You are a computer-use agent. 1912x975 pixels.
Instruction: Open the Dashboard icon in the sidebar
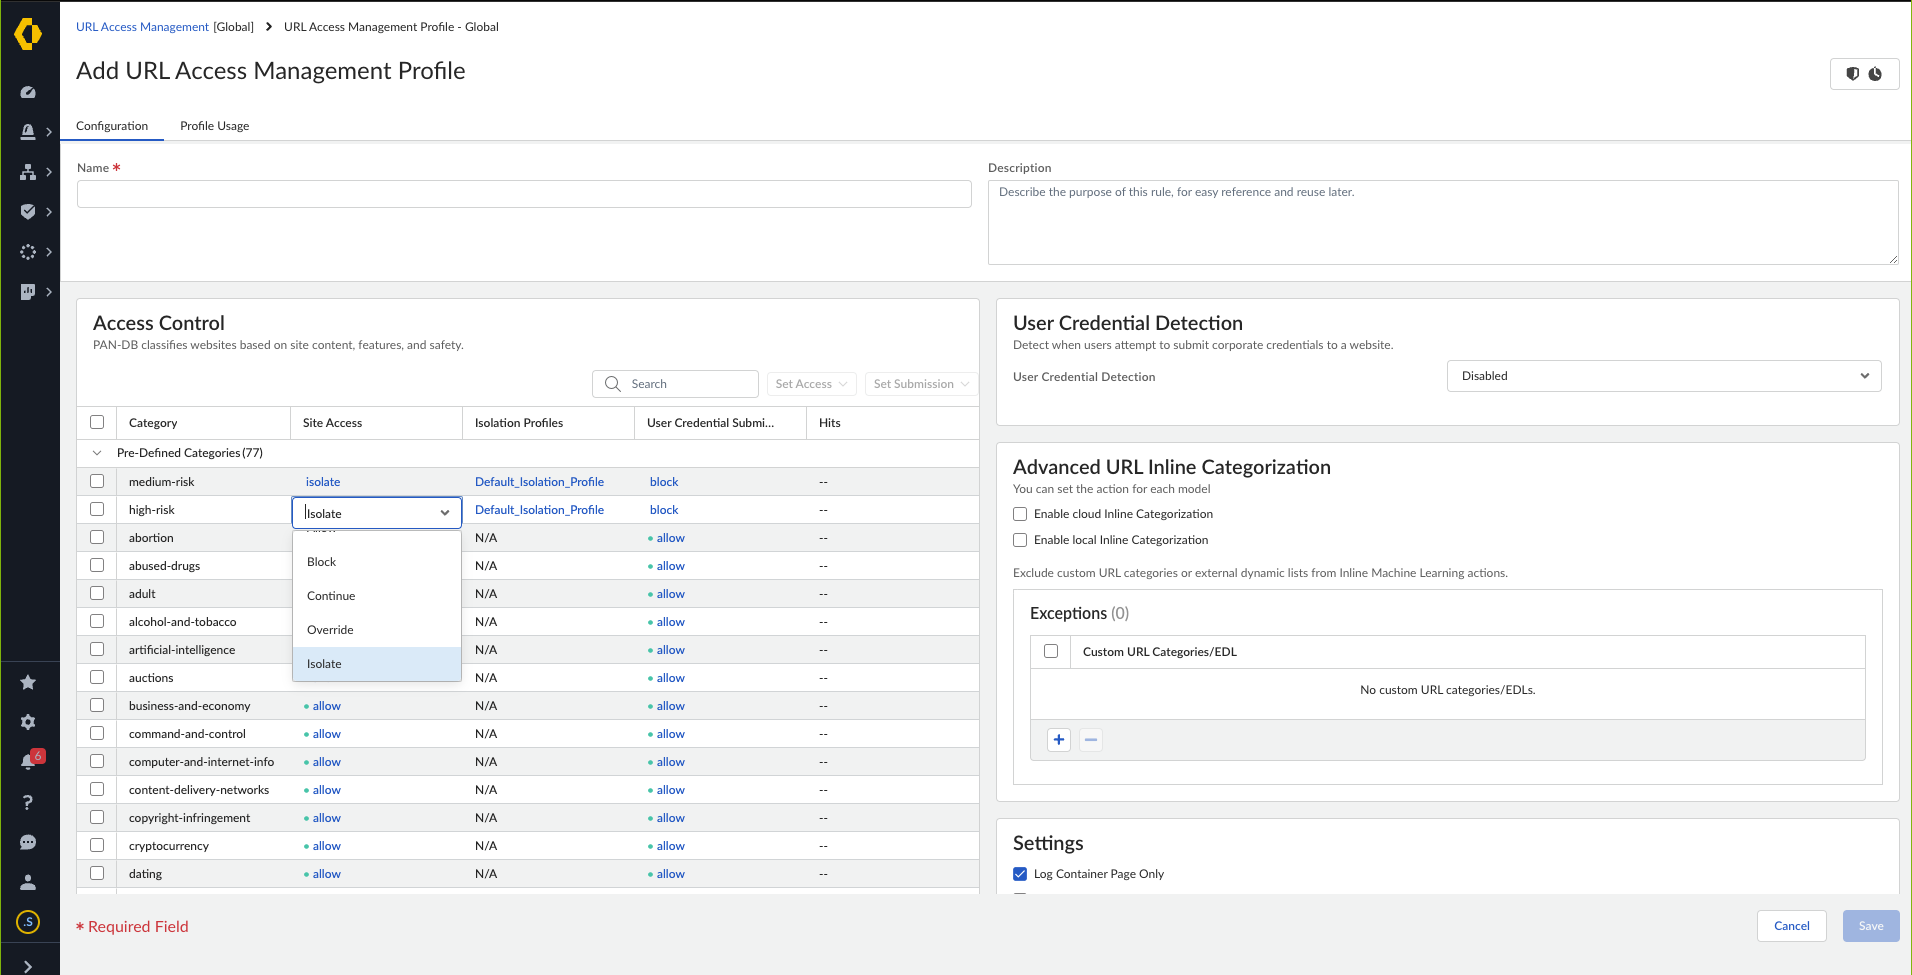[29, 92]
